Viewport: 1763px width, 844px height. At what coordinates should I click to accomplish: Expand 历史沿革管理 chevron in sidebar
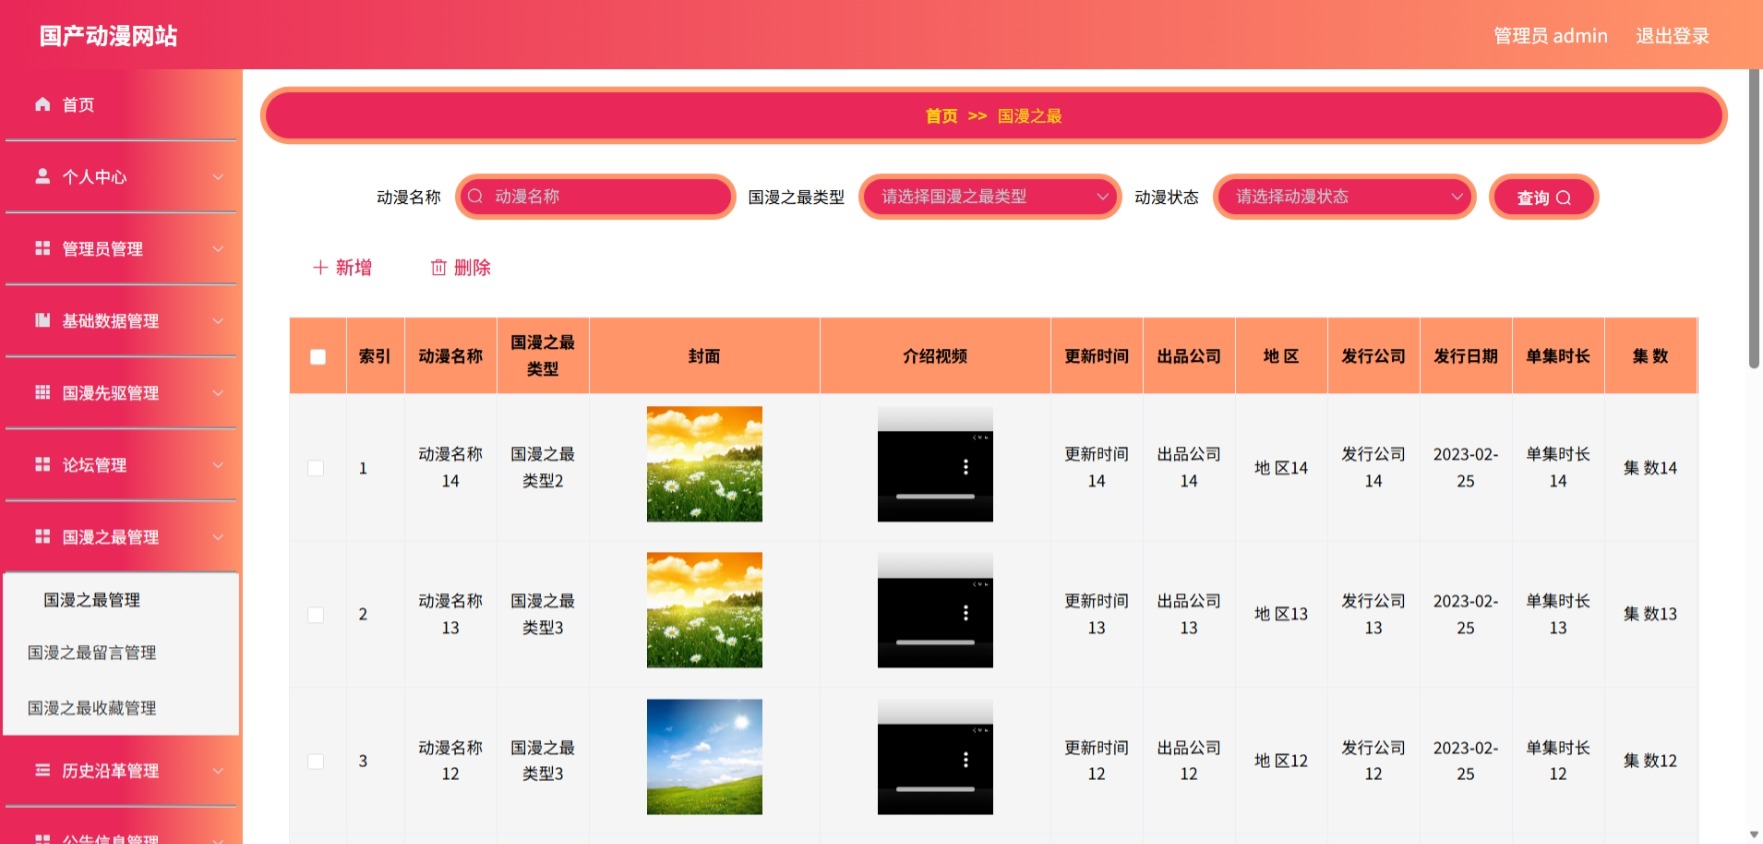(218, 770)
